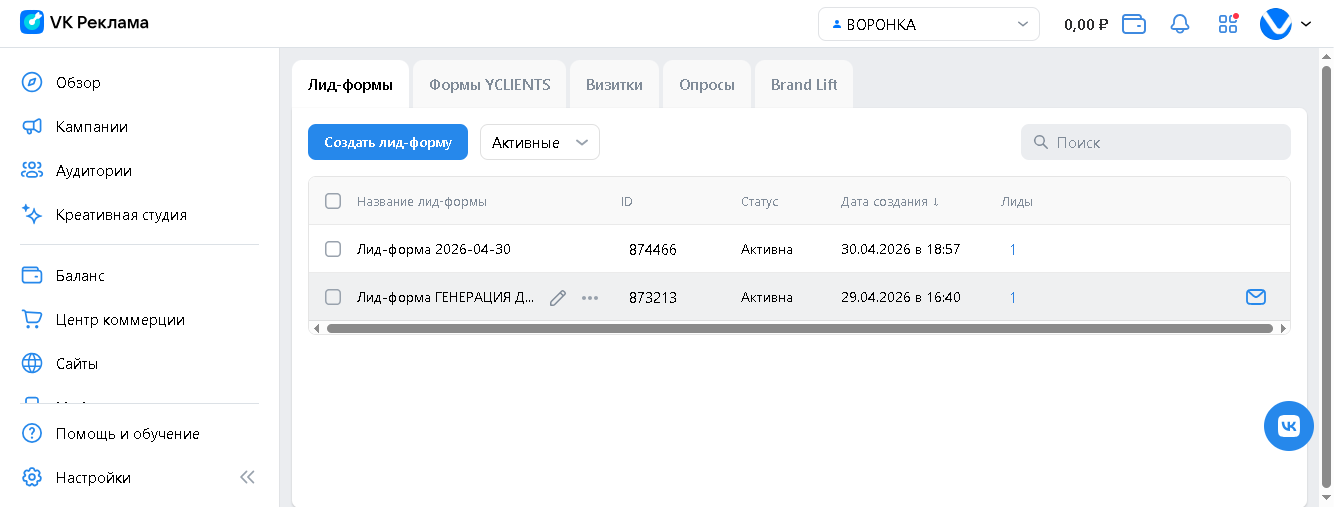Screen dimensions: 1334x507
Task: Open Обзор compass icon in sidebar
Action: 32,82
